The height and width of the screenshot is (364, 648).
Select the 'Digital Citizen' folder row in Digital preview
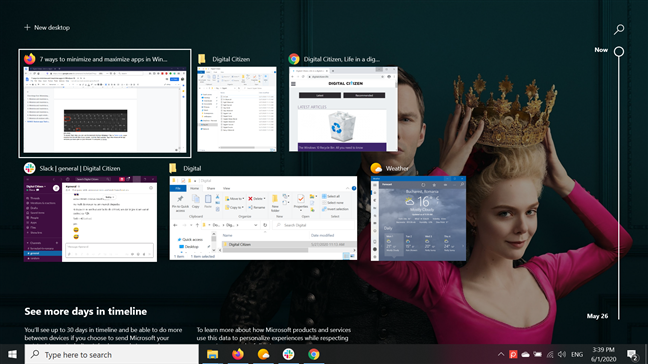pyautogui.click(x=288, y=245)
